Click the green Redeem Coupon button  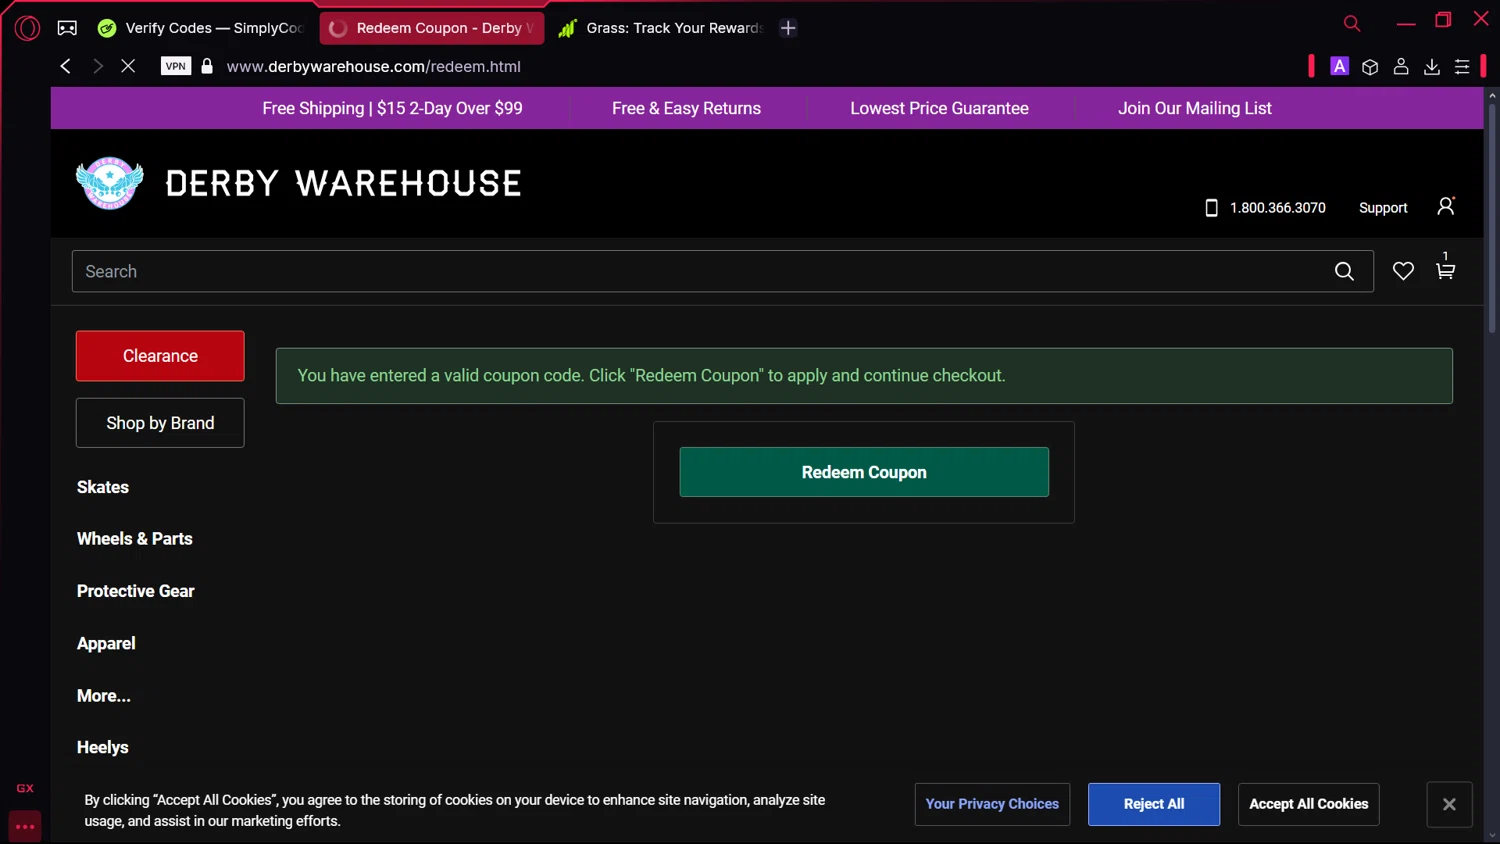[x=864, y=472]
